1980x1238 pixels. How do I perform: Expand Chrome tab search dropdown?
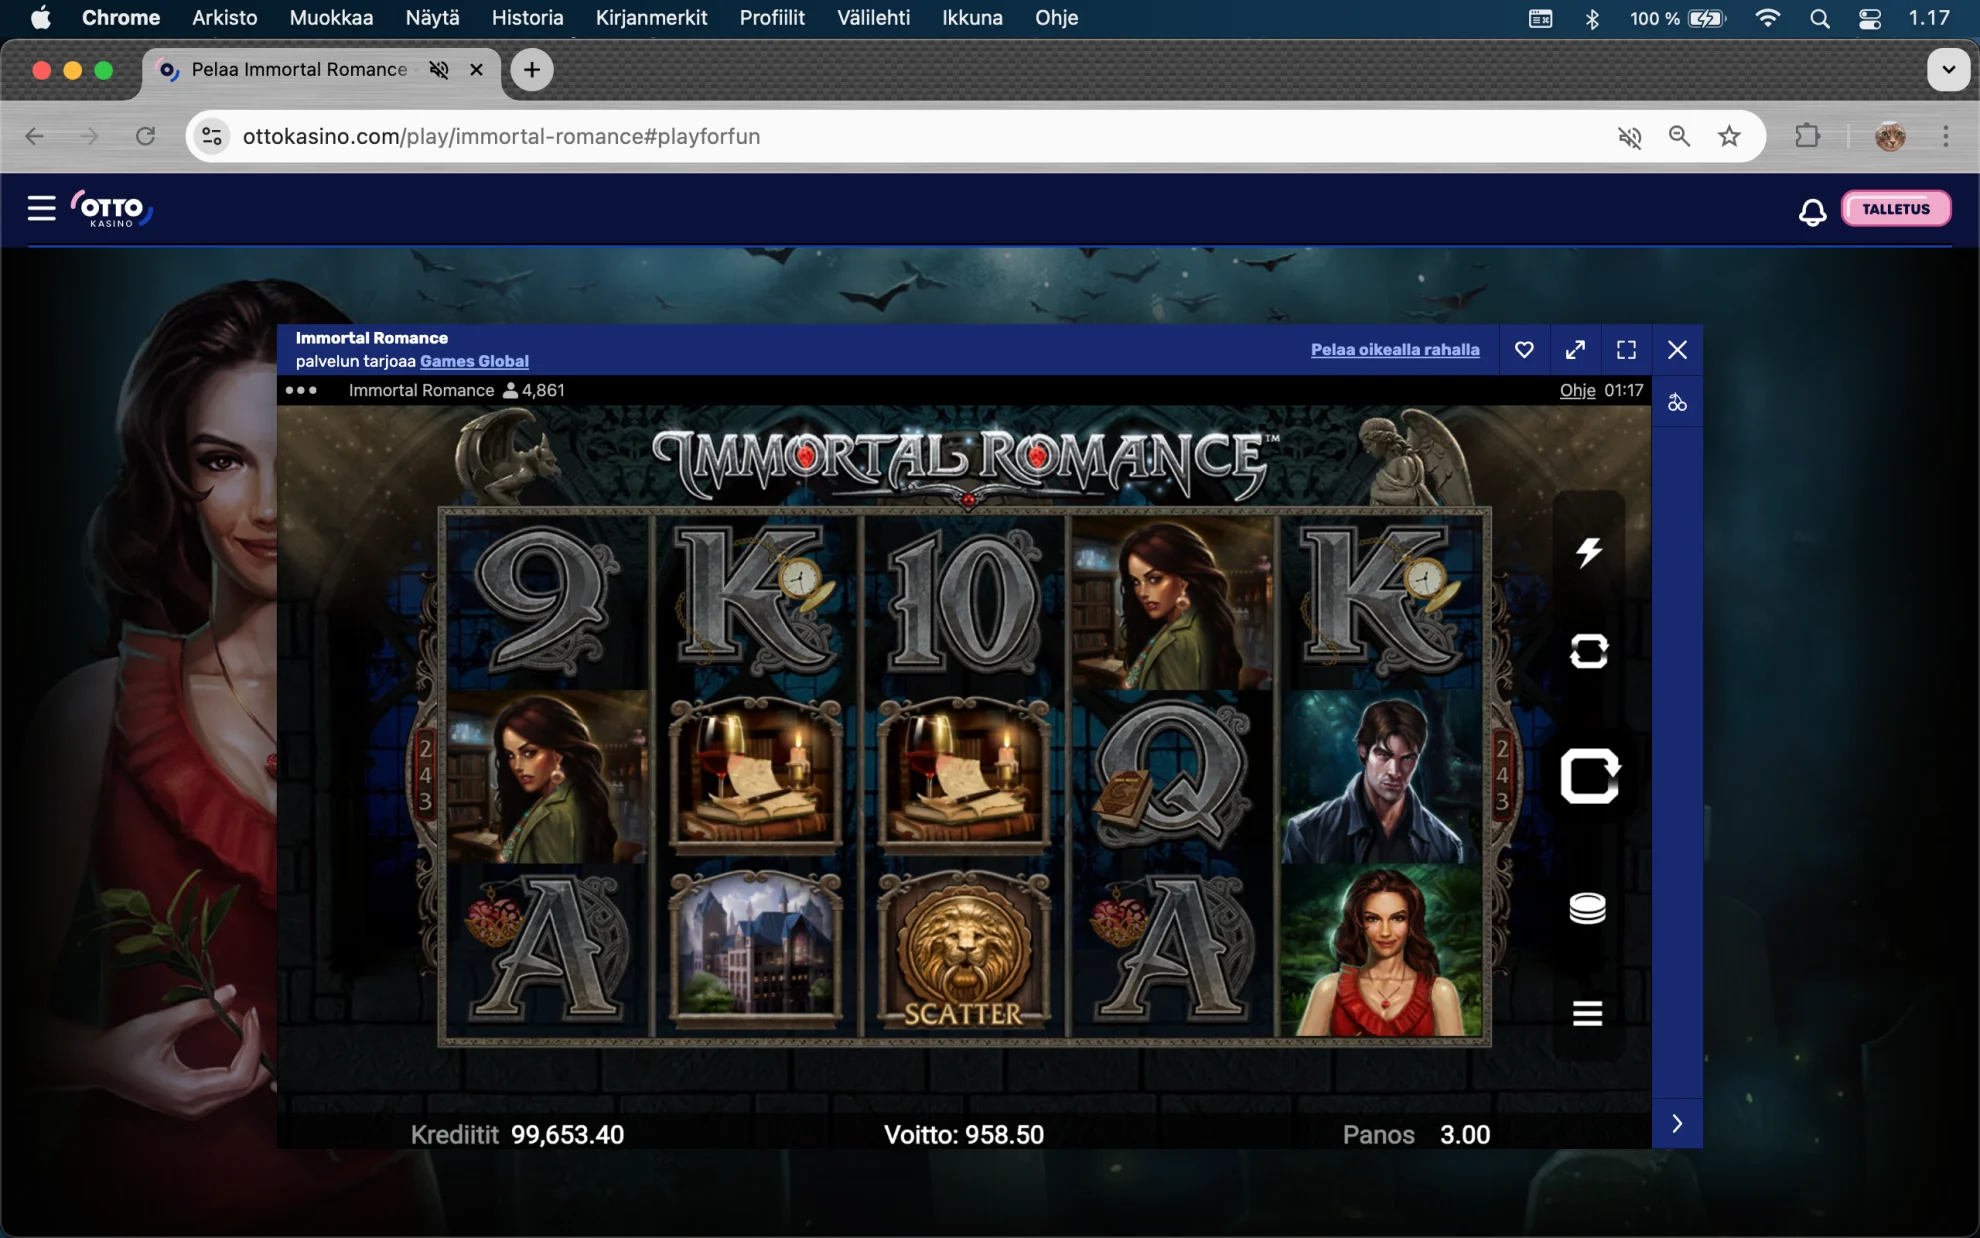(x=1948, y=69)
